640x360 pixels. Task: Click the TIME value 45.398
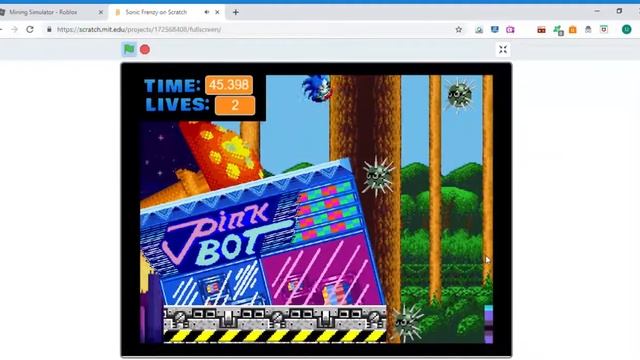tap(229, 85)
